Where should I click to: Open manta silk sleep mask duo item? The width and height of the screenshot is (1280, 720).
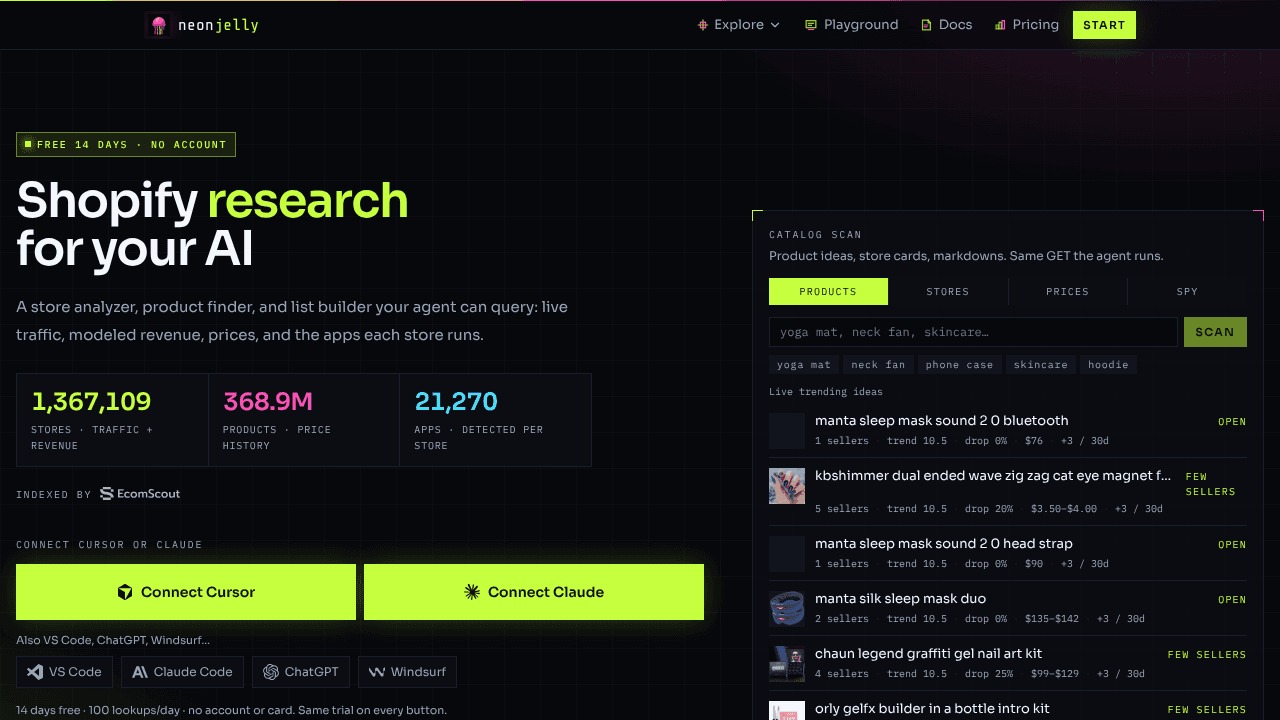(1008, 608)
